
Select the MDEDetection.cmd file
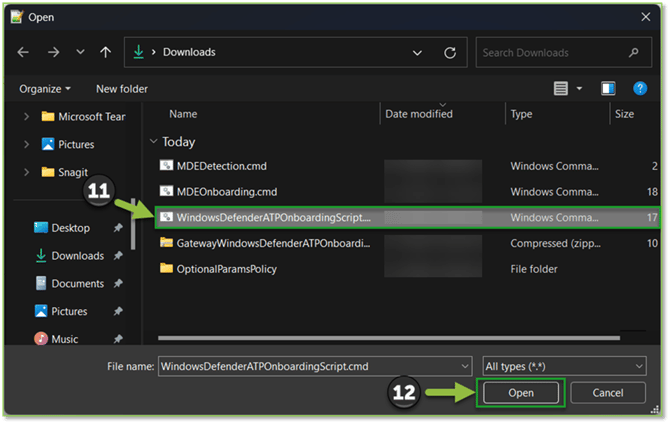click(221, 166)
